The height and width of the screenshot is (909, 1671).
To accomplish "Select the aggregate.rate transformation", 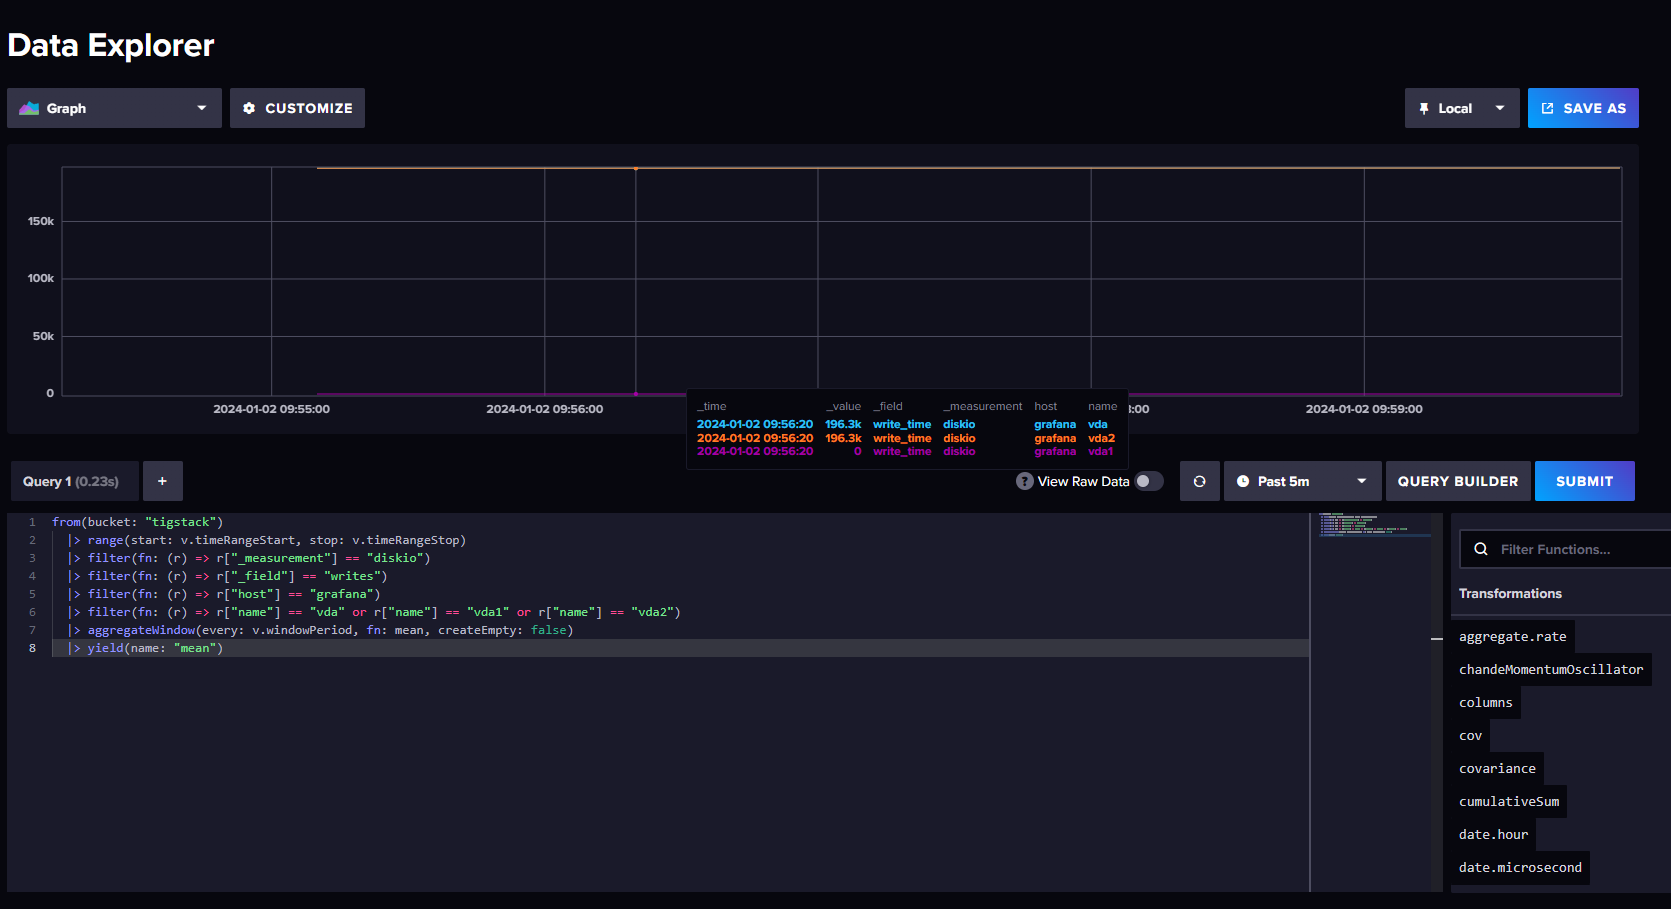I will (x=1512, y=636).
